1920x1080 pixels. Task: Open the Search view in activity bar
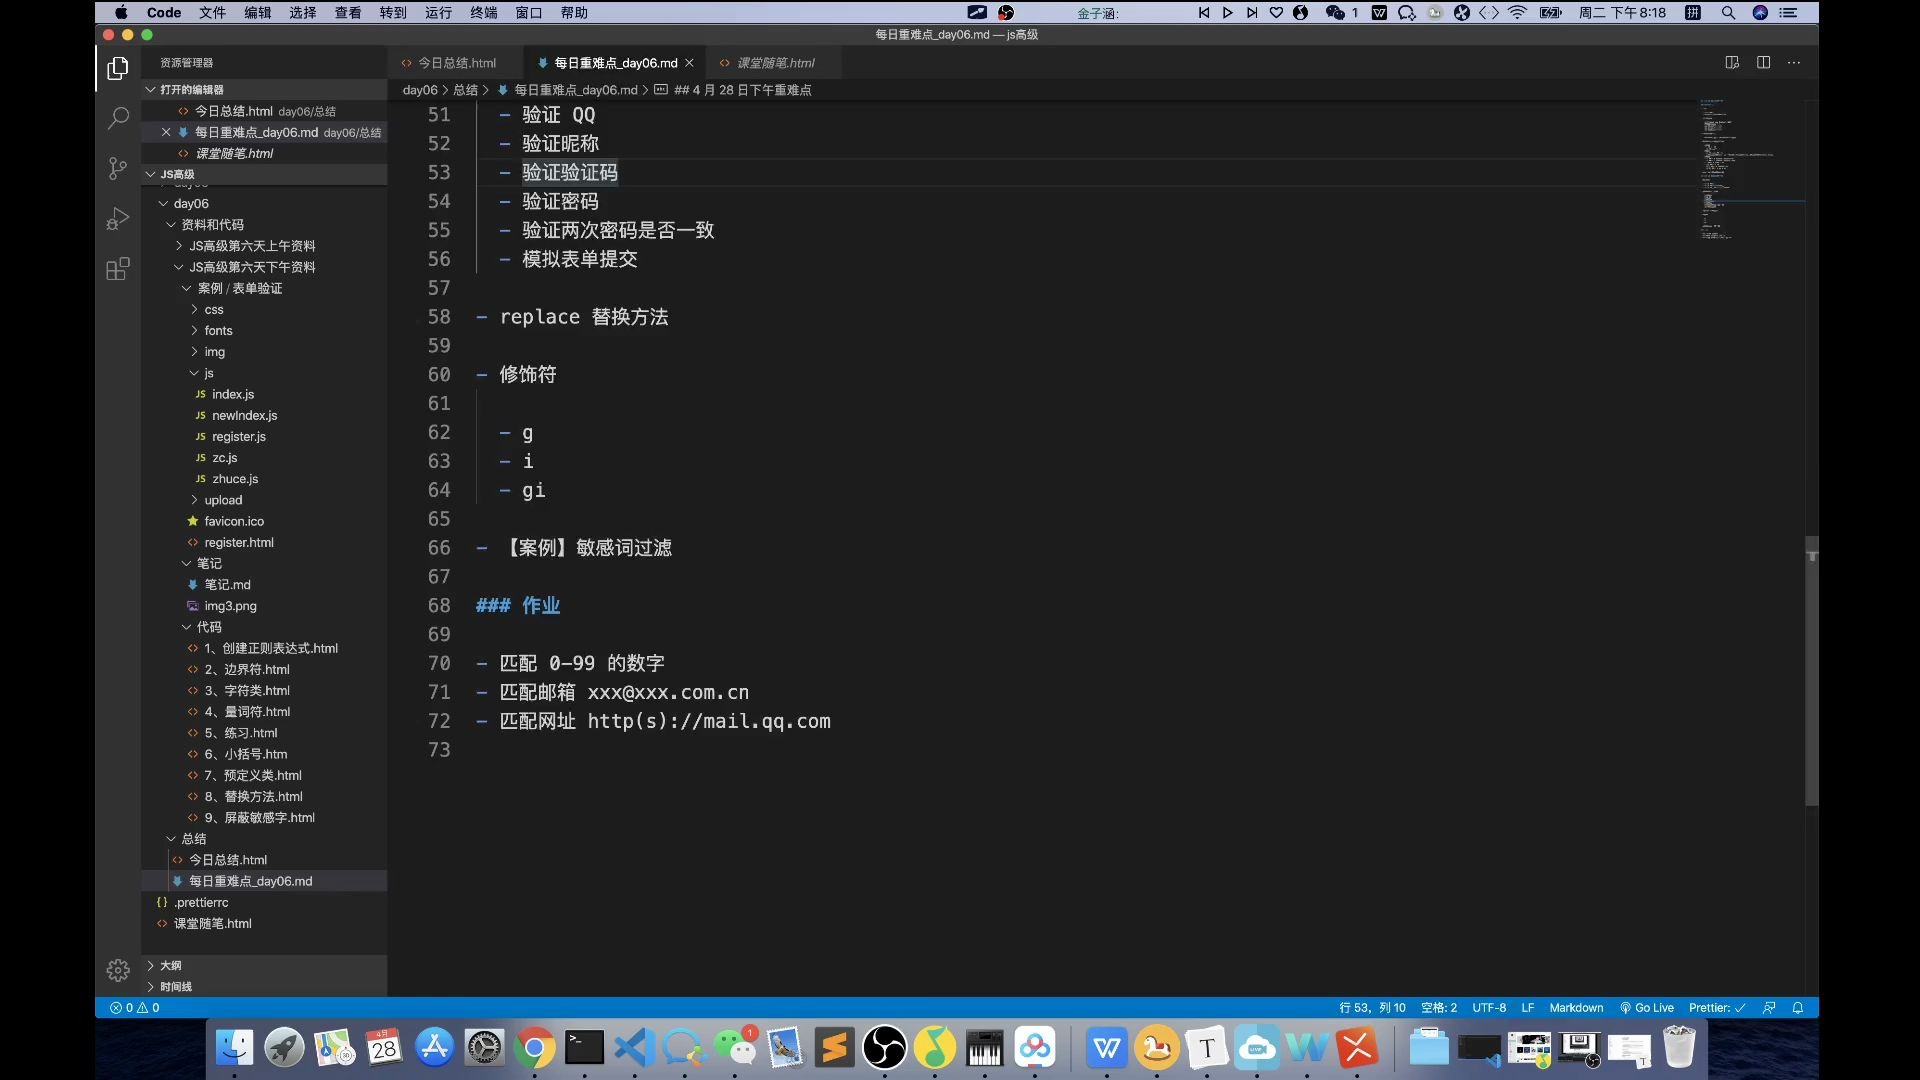pyautogui.click(x=118, y=118)
